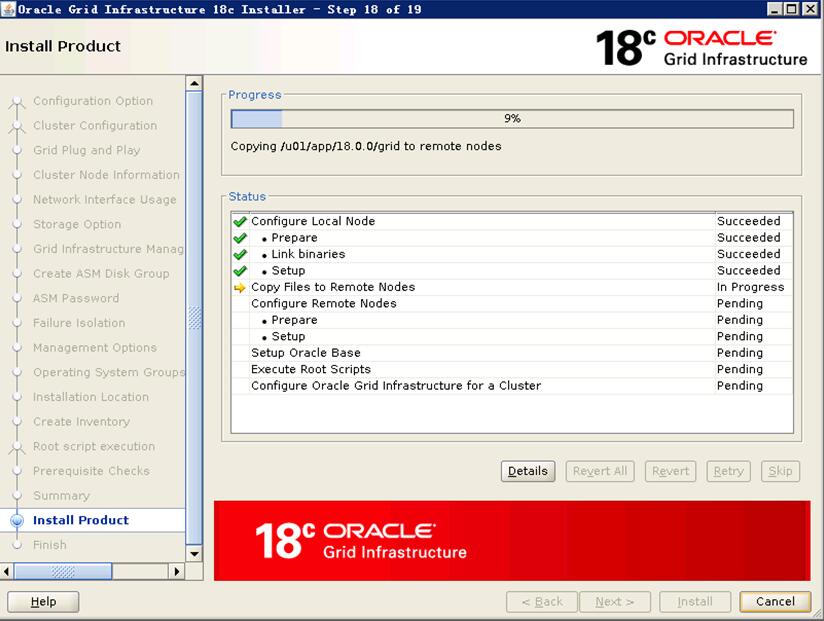This screenshot has height=621, width=824.
Task: Select the Create Inventory step
Action: pyautogui.click(x=81, y=422)
